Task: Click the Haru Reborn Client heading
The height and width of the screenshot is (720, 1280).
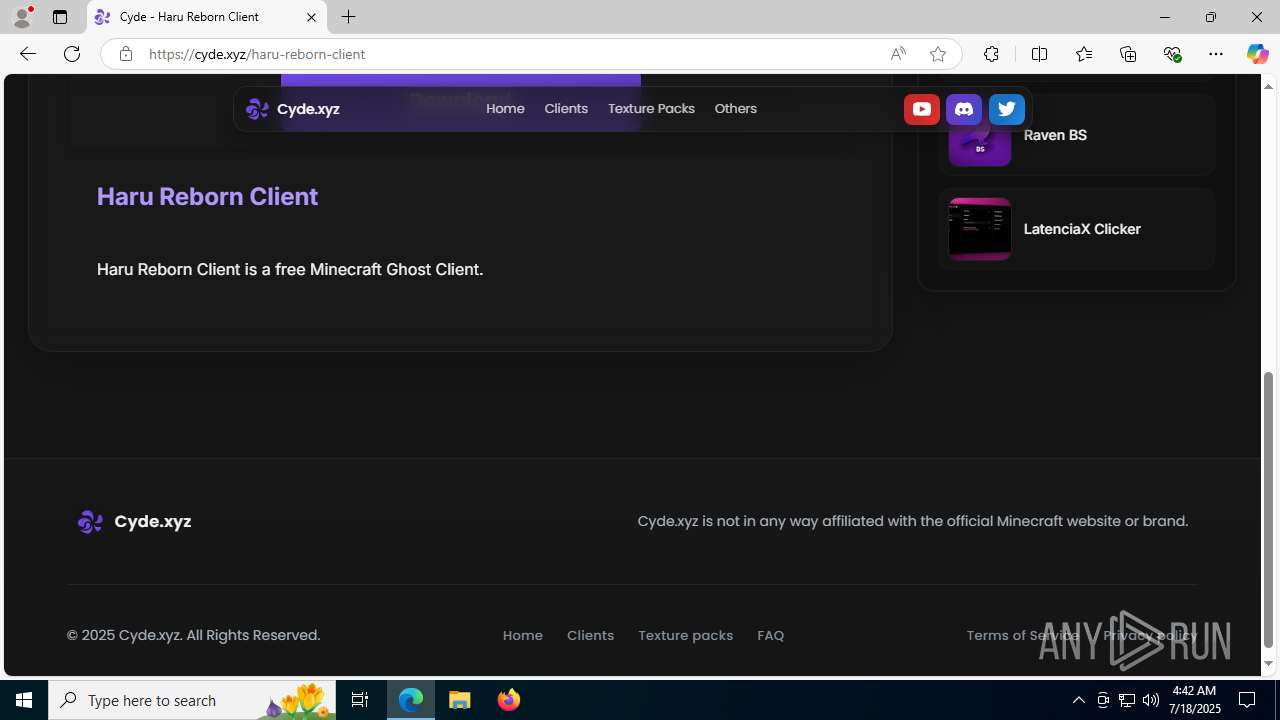Action: pyautogui.click(x=207, y=196)
